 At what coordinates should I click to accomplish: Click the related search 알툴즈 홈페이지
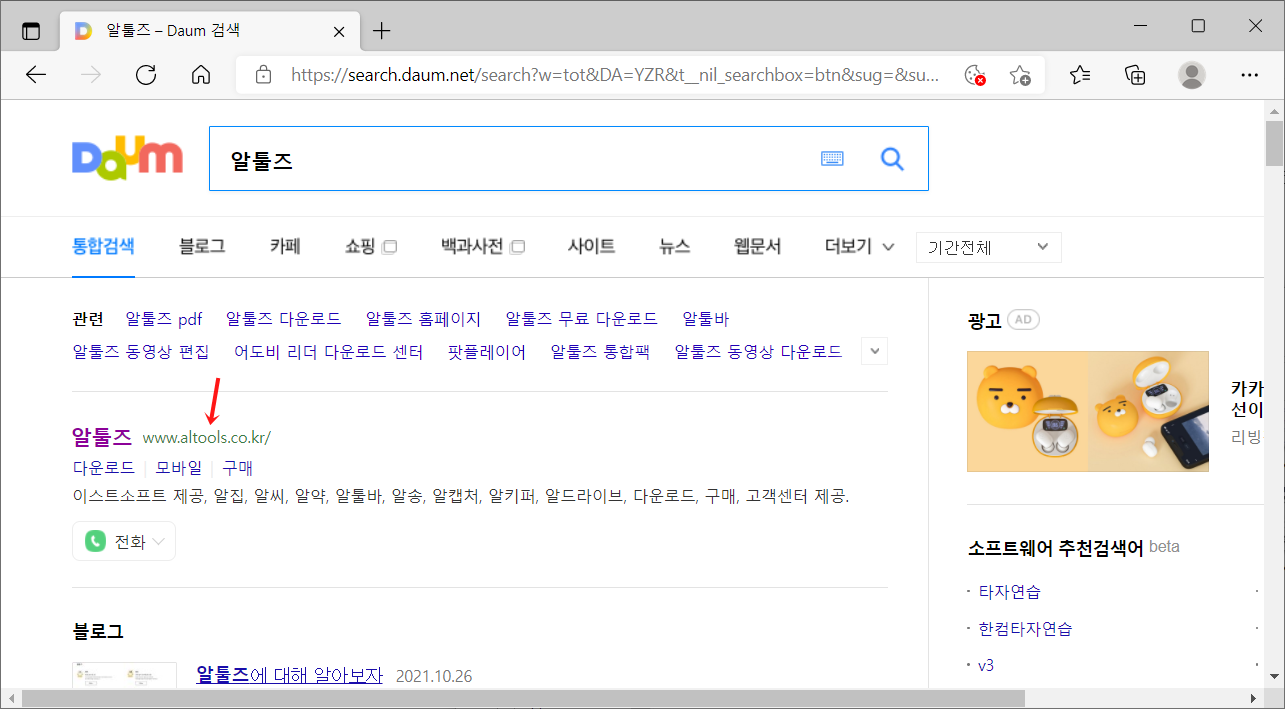pos(423,319)
